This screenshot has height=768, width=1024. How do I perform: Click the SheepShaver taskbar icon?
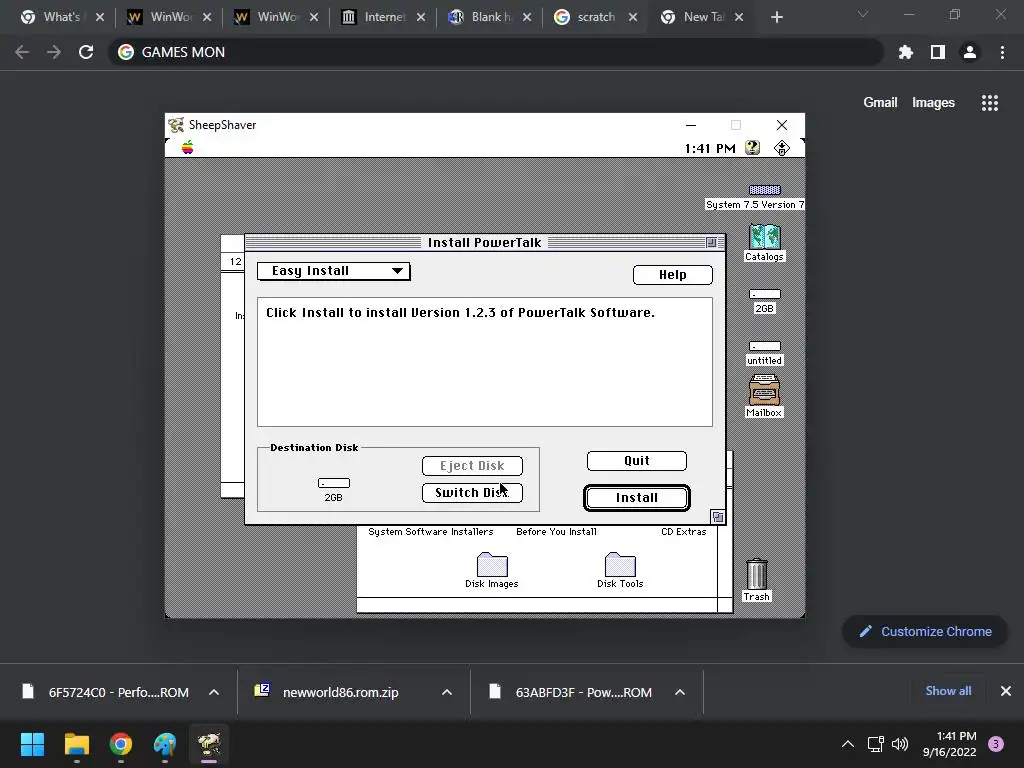pos(209,744)
